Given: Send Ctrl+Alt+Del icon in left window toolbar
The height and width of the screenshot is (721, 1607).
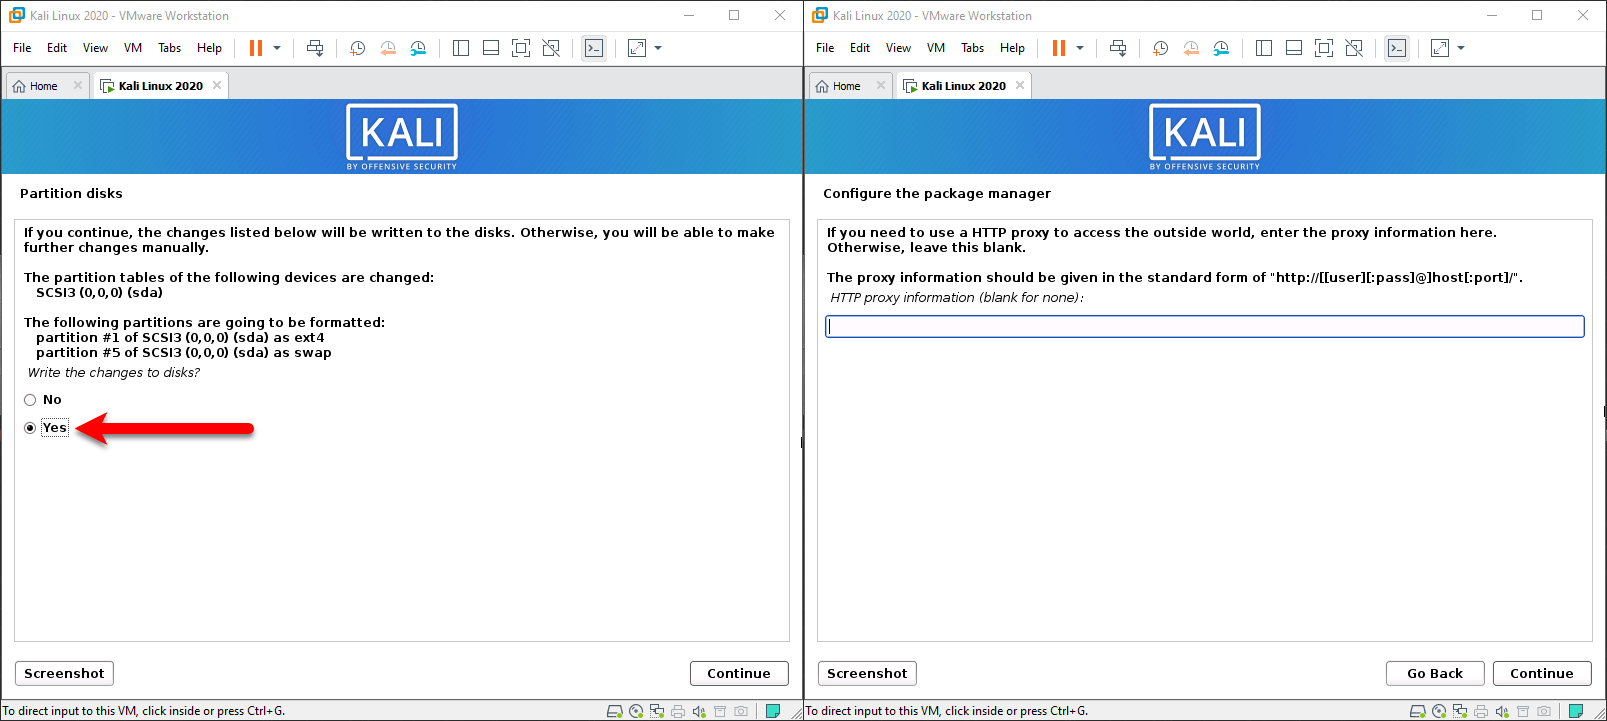Looking at the screenshot, I should pos(315,48).
